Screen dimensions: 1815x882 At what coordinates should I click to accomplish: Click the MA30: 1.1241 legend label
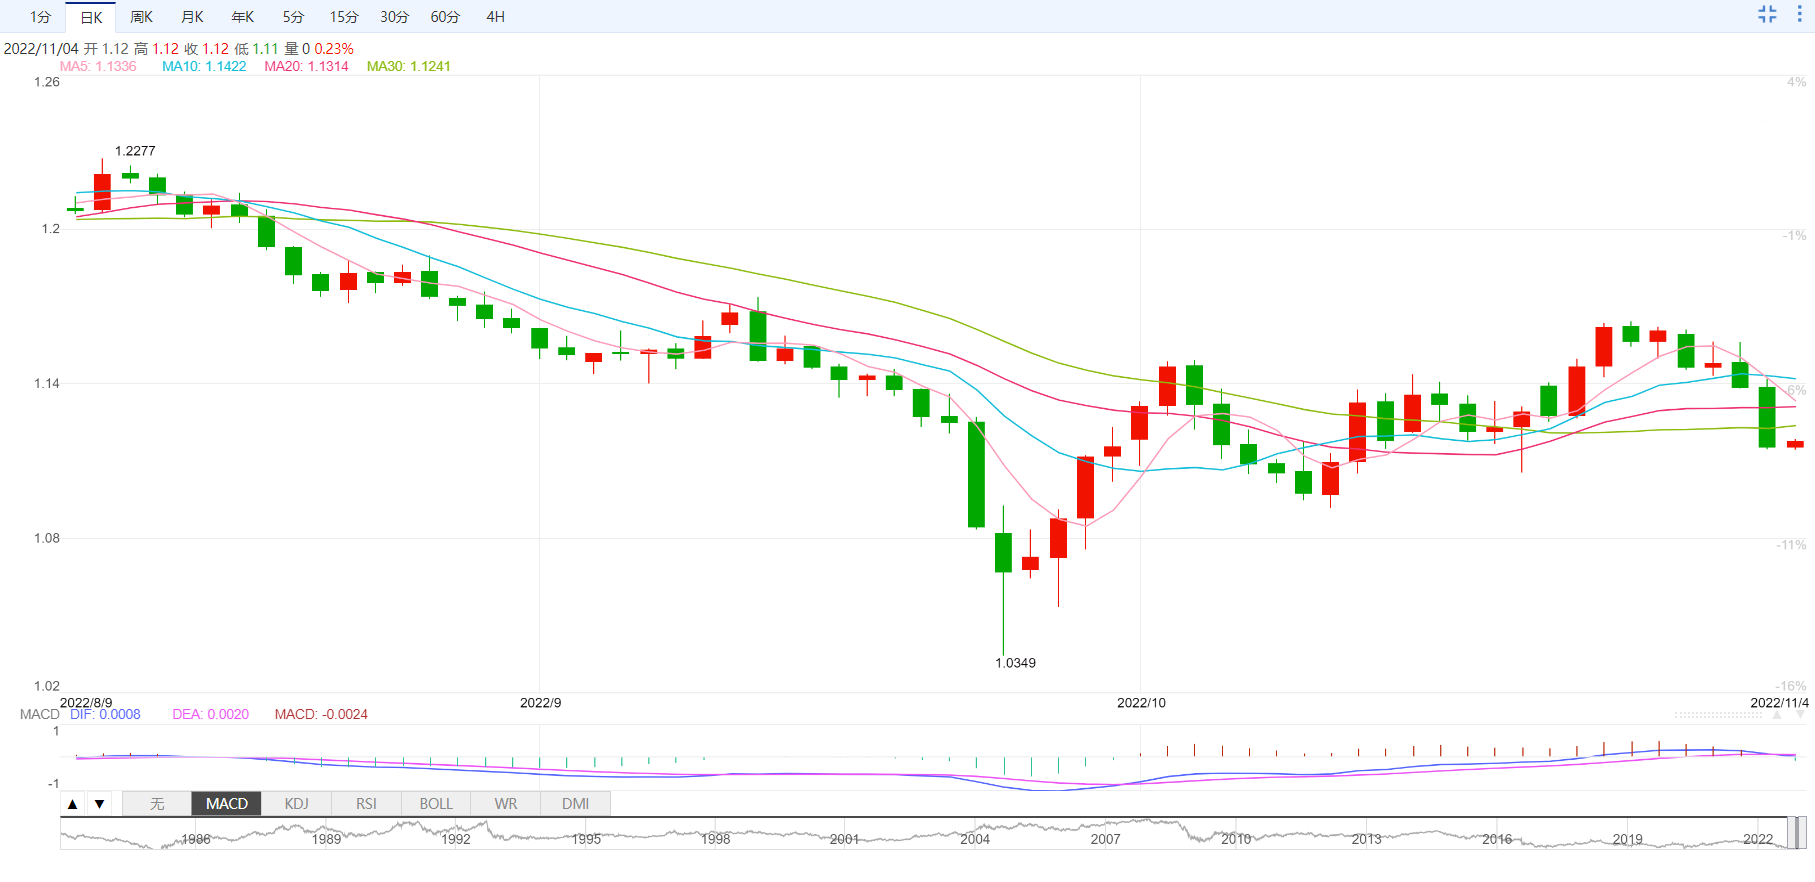408,66
